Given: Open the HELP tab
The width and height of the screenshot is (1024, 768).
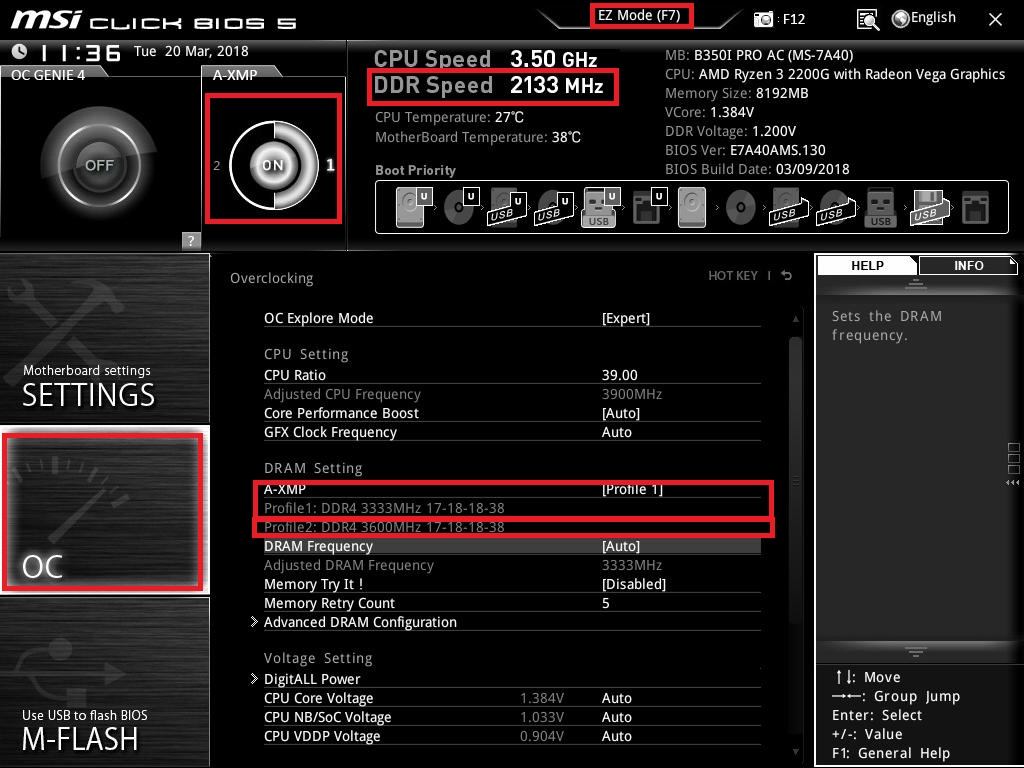Looking at the screenshot, I should [x=867, y=266].
